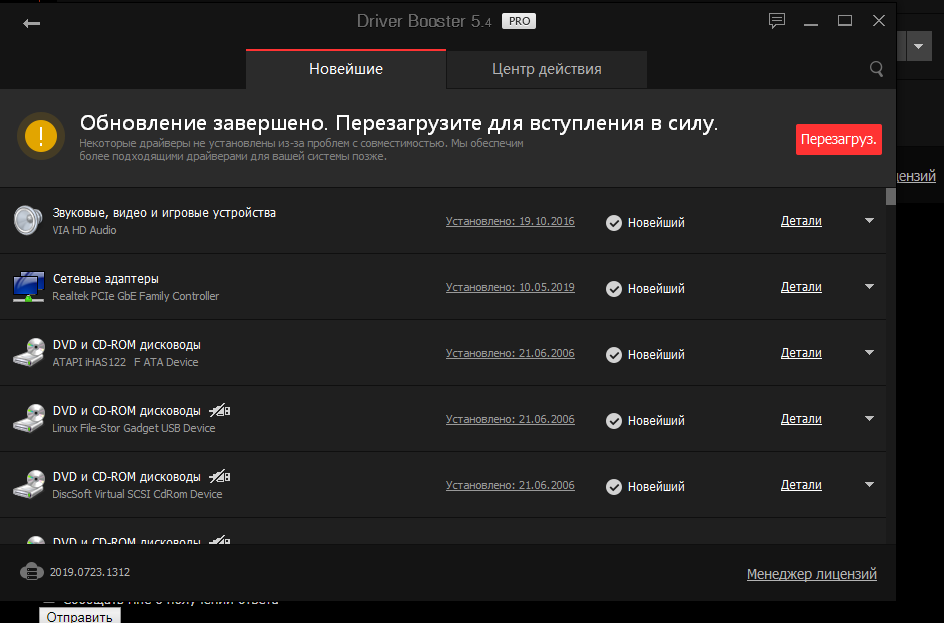Image resolution: width=944 pixels, height=623 pixels.
Task: Expand options arrow for Realtek PCIe GbE
Action: point(869,287)
